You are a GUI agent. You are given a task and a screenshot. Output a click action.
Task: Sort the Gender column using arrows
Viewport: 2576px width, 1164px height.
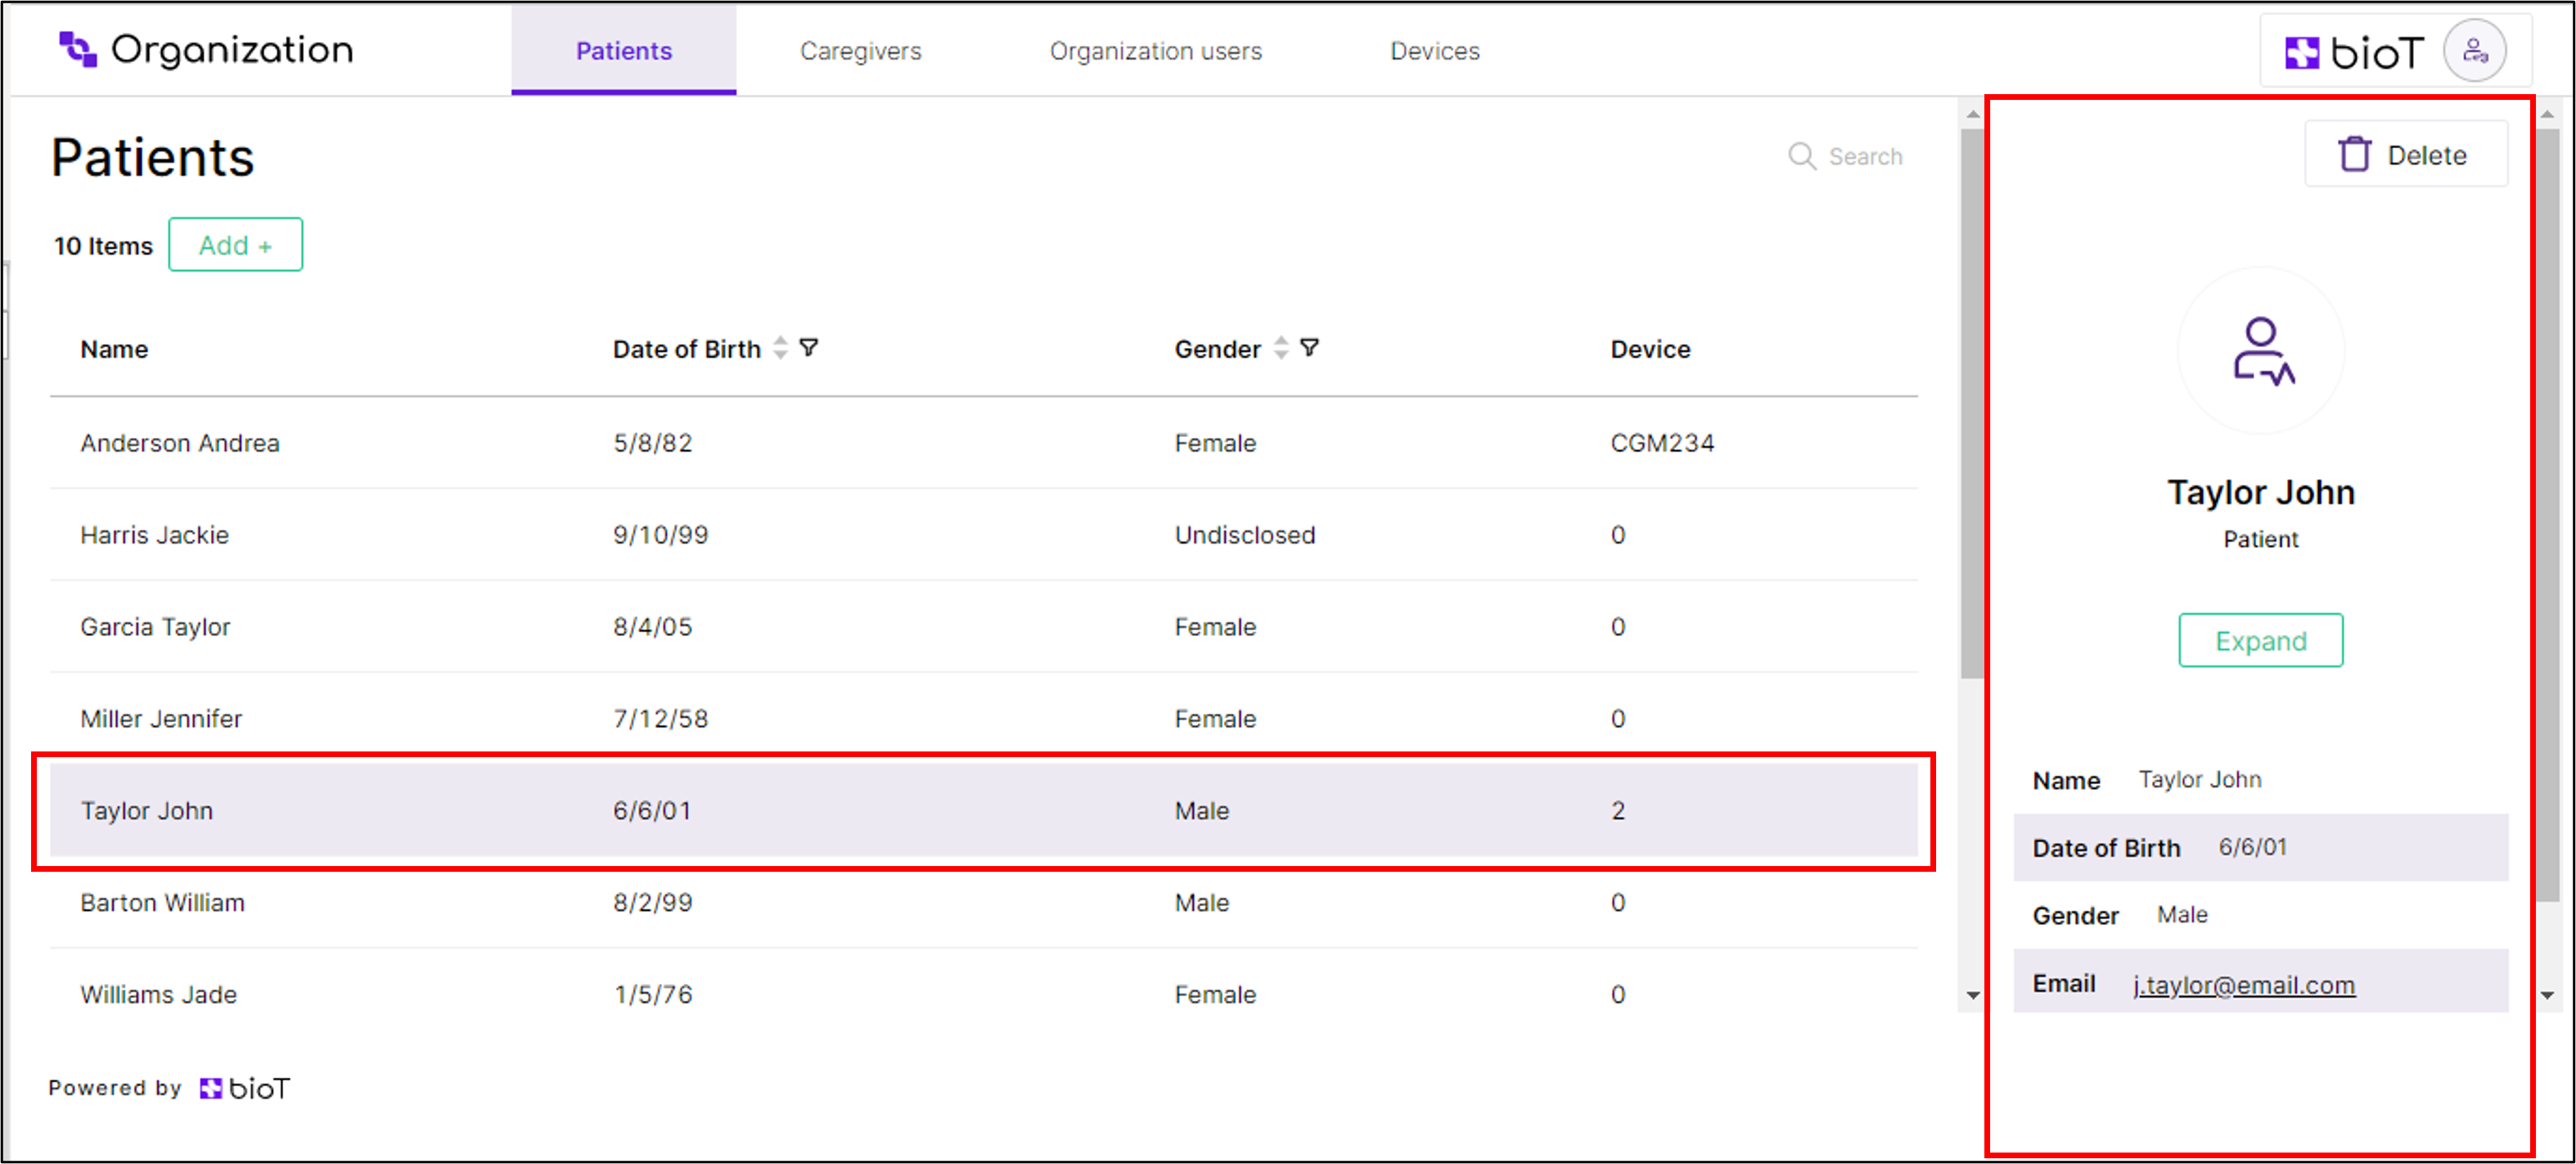(x=1281, y=348)
